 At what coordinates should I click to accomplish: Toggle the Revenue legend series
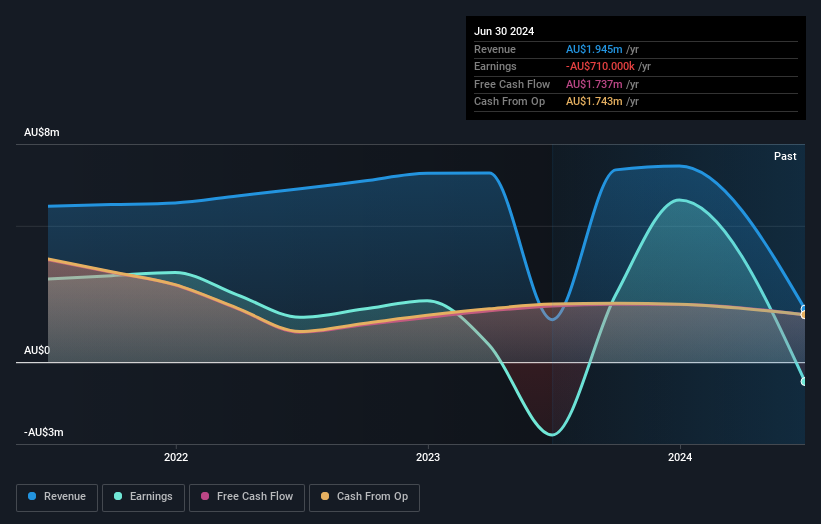[x=57, y=497]
